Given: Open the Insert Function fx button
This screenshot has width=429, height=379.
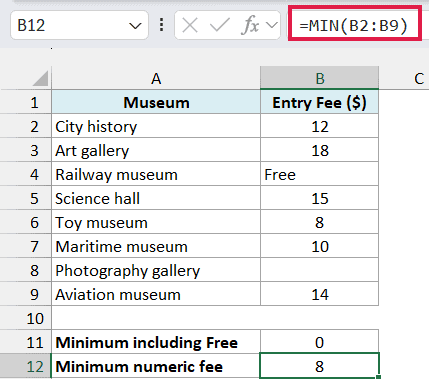Looking at the screenshot, I should click(x=250, y=25).
